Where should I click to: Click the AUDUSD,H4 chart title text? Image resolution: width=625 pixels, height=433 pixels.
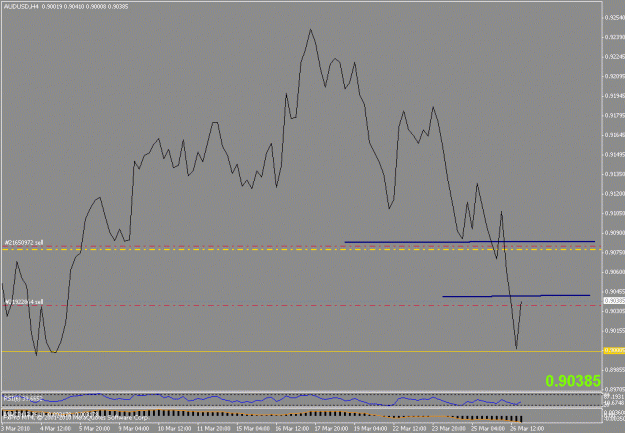point(21,7)
